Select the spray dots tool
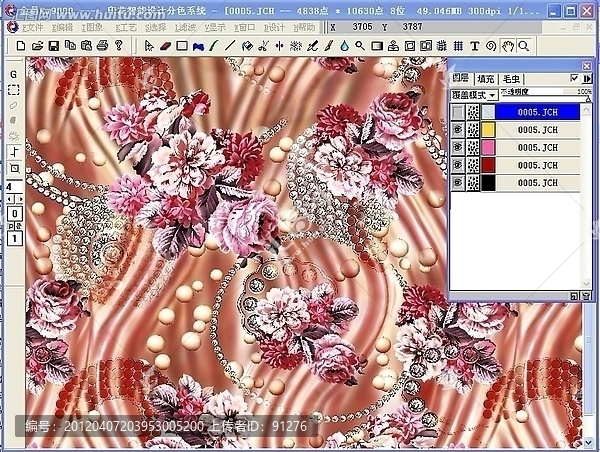The image size is (600, 452). coord(296,46)
